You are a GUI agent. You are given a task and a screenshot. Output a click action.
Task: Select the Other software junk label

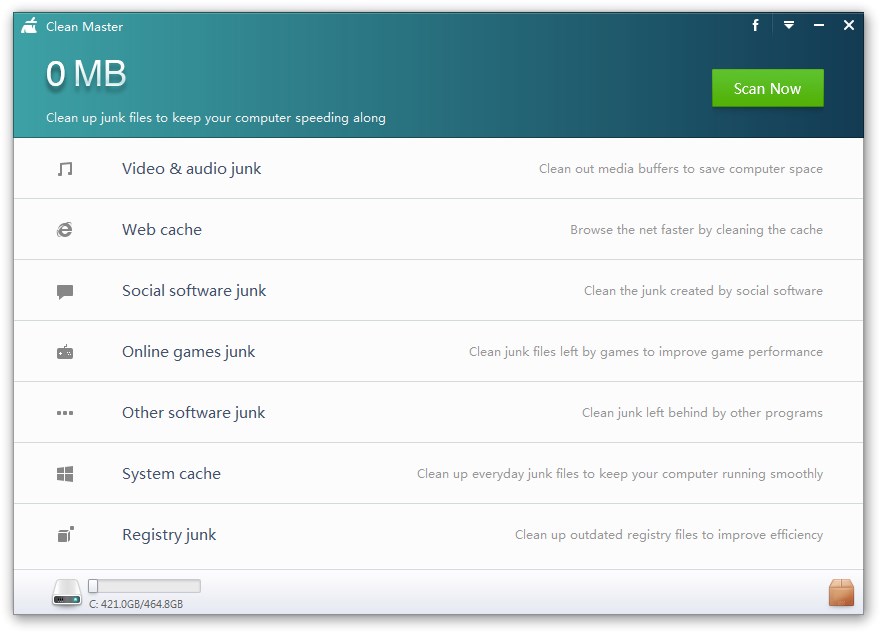coord(193,413)
